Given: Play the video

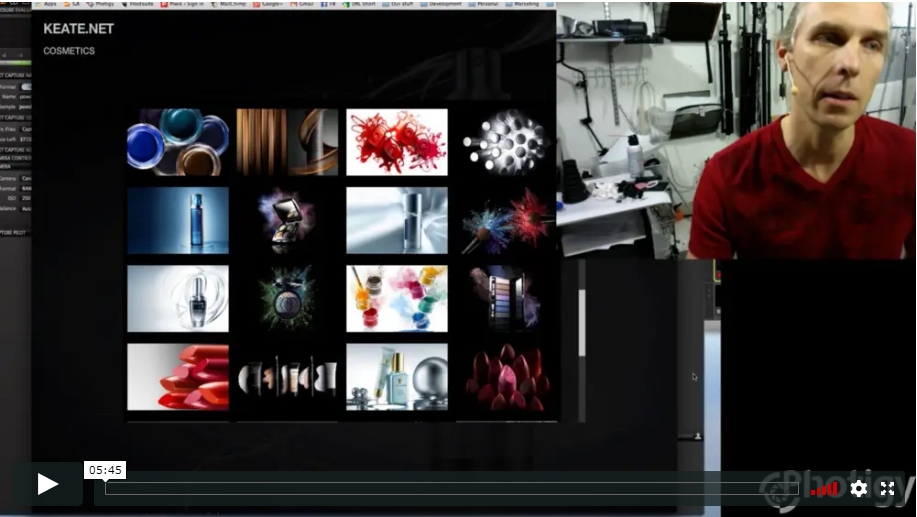Looking at the screenshot, I should click(x=47, y=484).
